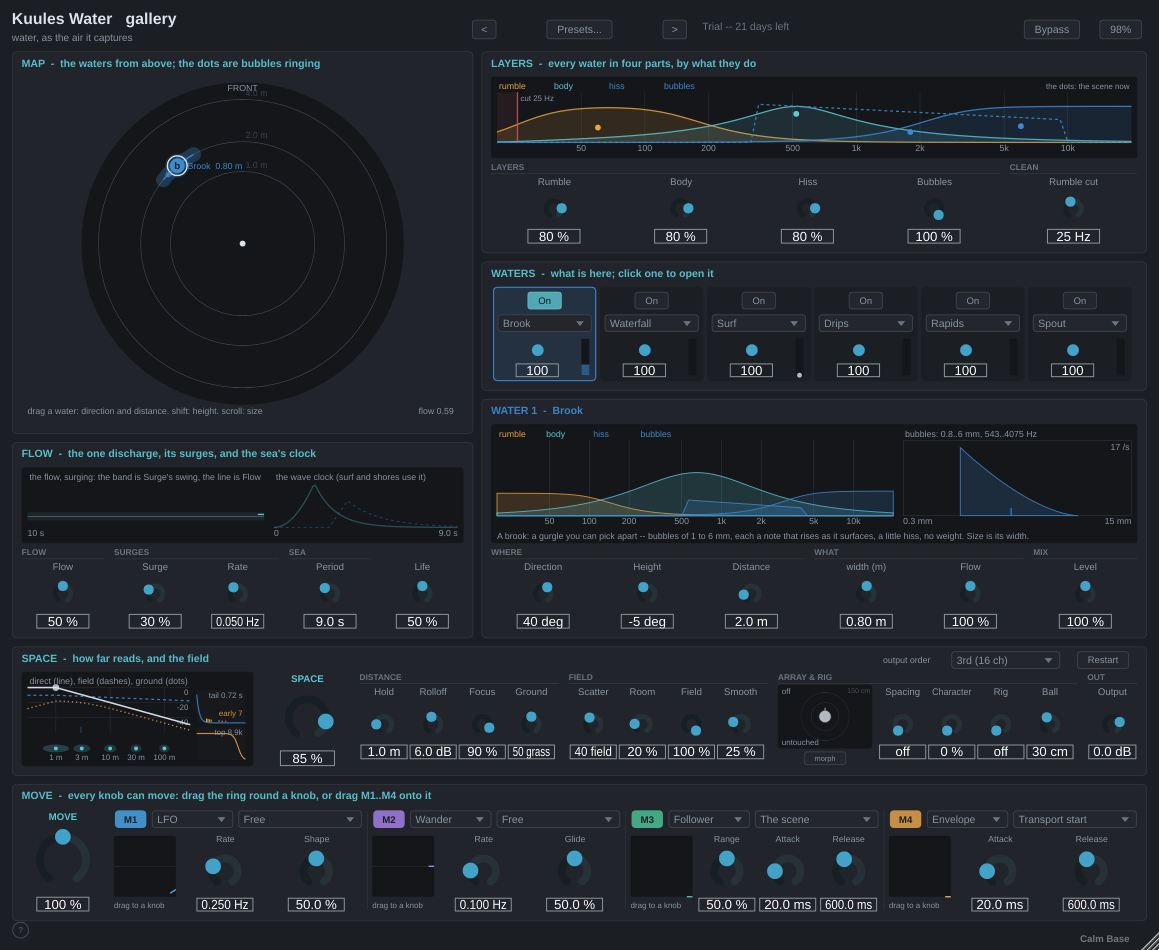Viewport: 1159px width, 950px height.
Task: Click the Restart button
Action: [x=1103, y=660]
